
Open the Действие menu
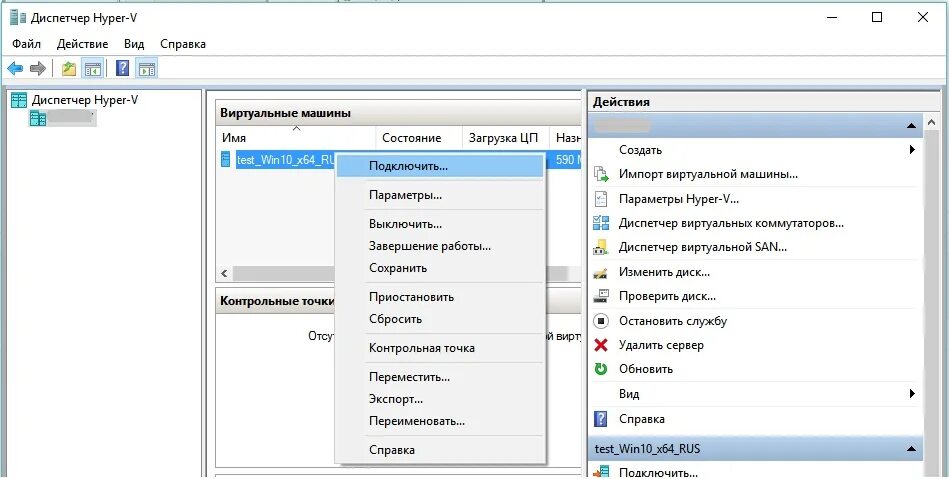82,44
